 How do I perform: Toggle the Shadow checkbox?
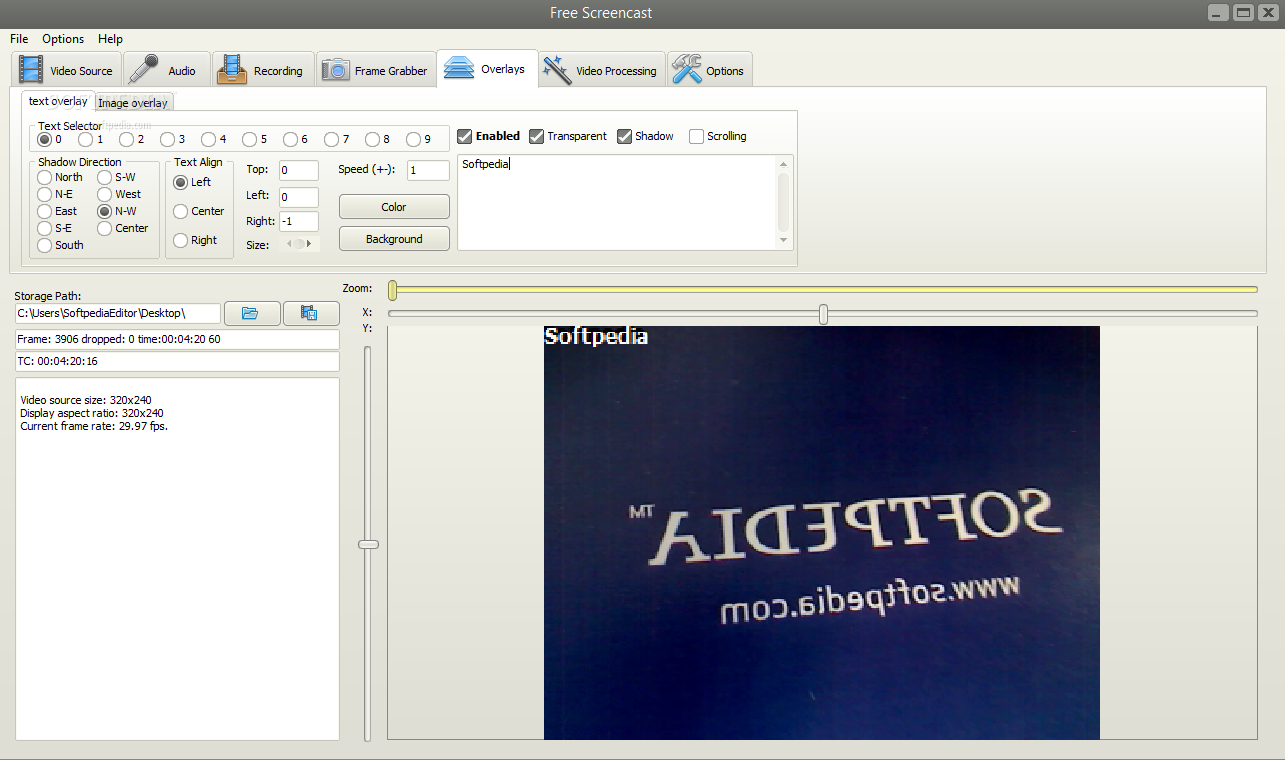625,136
